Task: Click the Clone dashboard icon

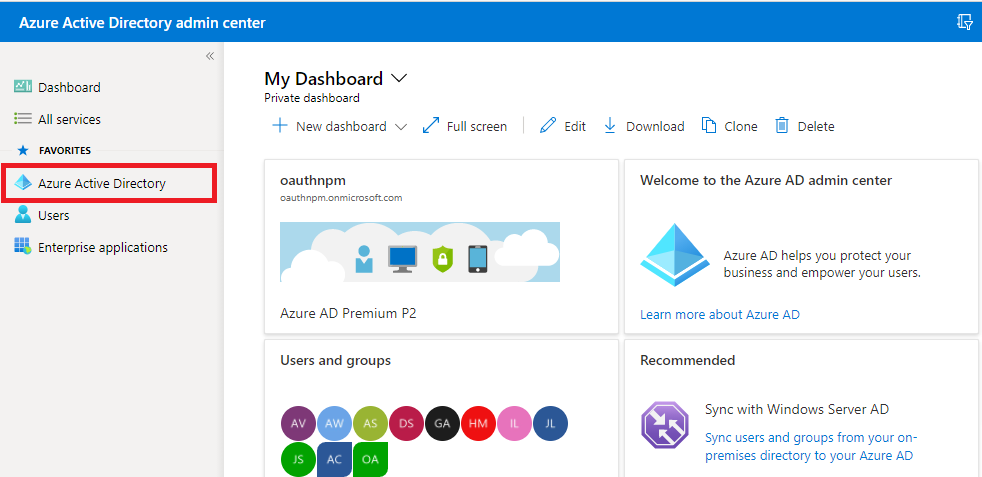Action: [709, 126]
